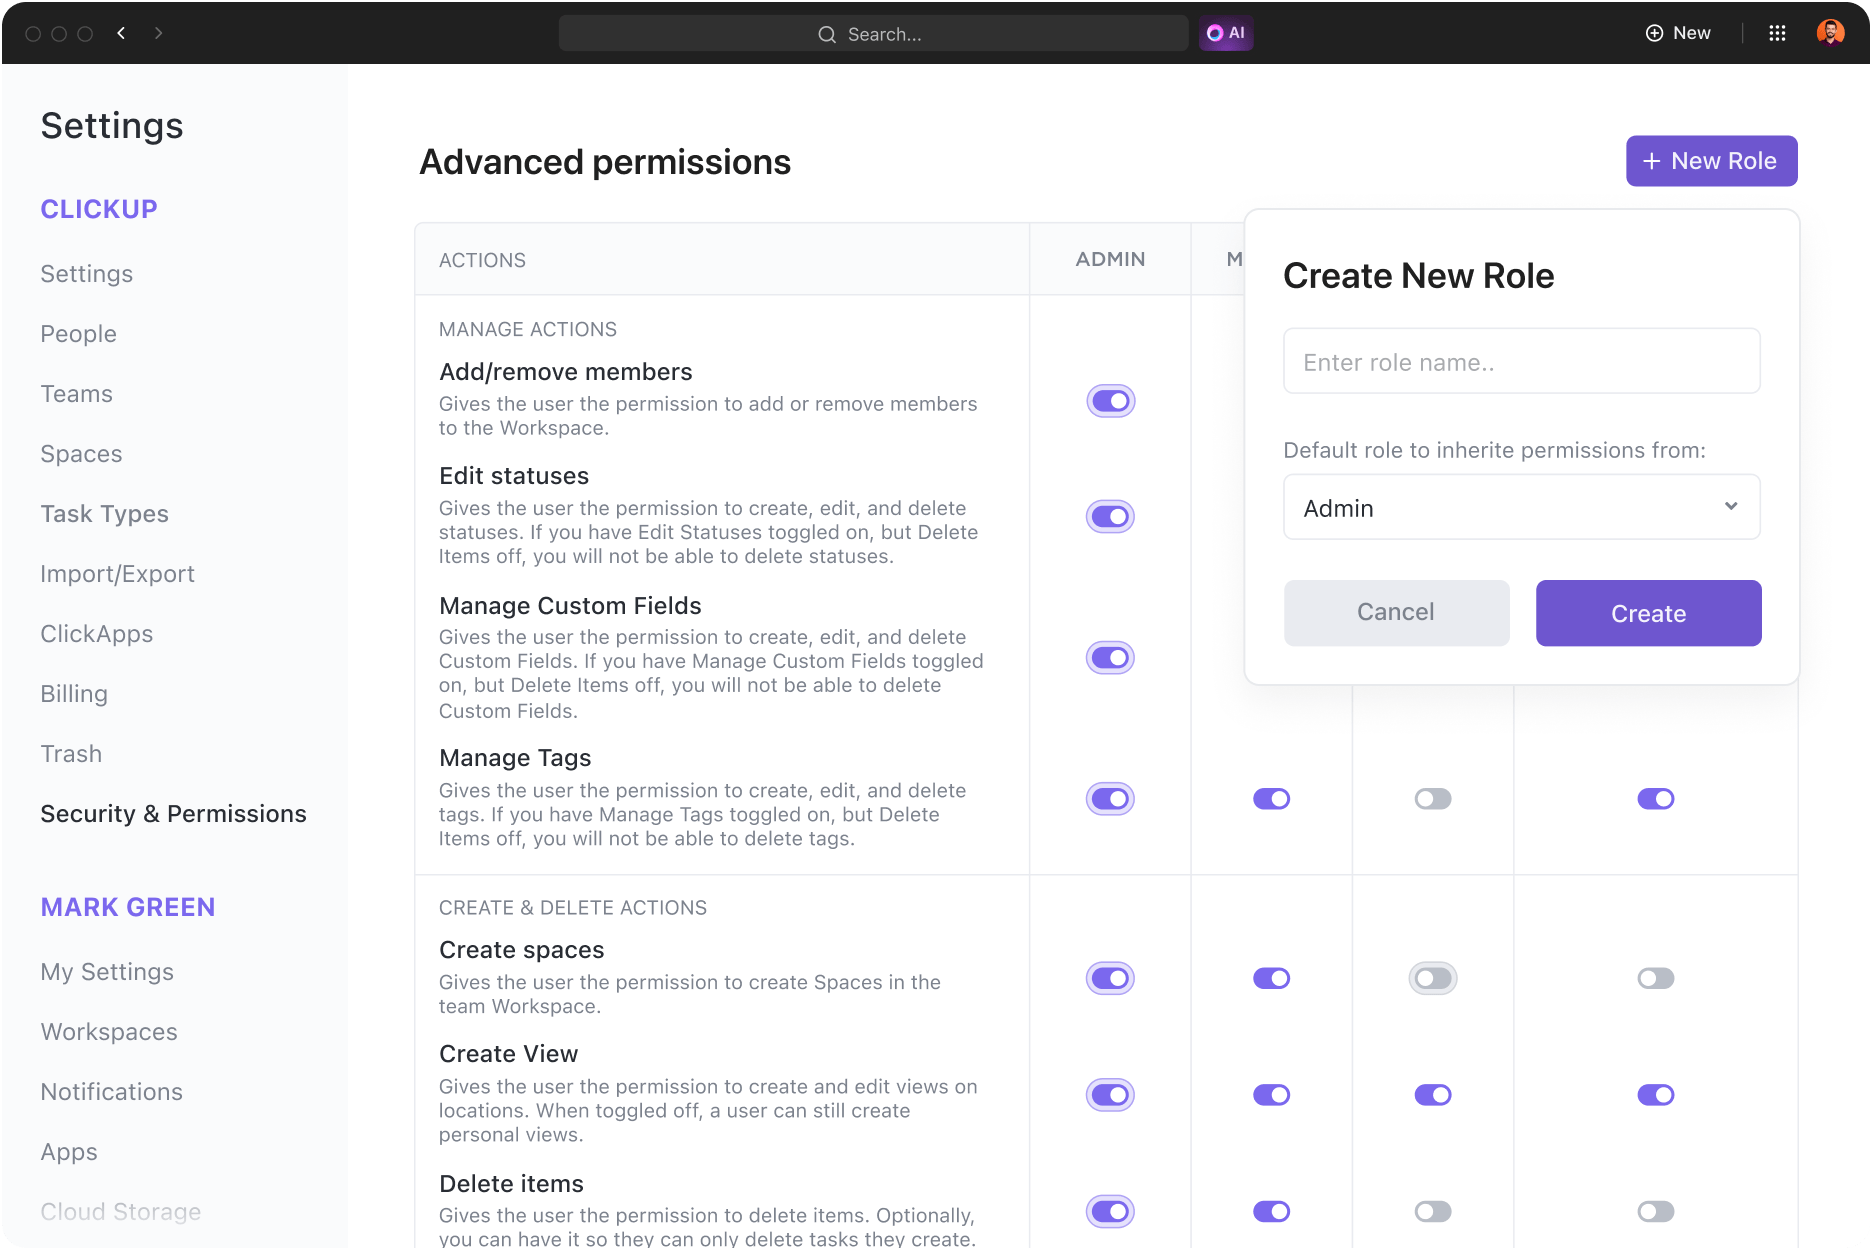Click the forward navigation arrow
This screenshot has height=1248, width=1870.
click(x=159, y=33)
